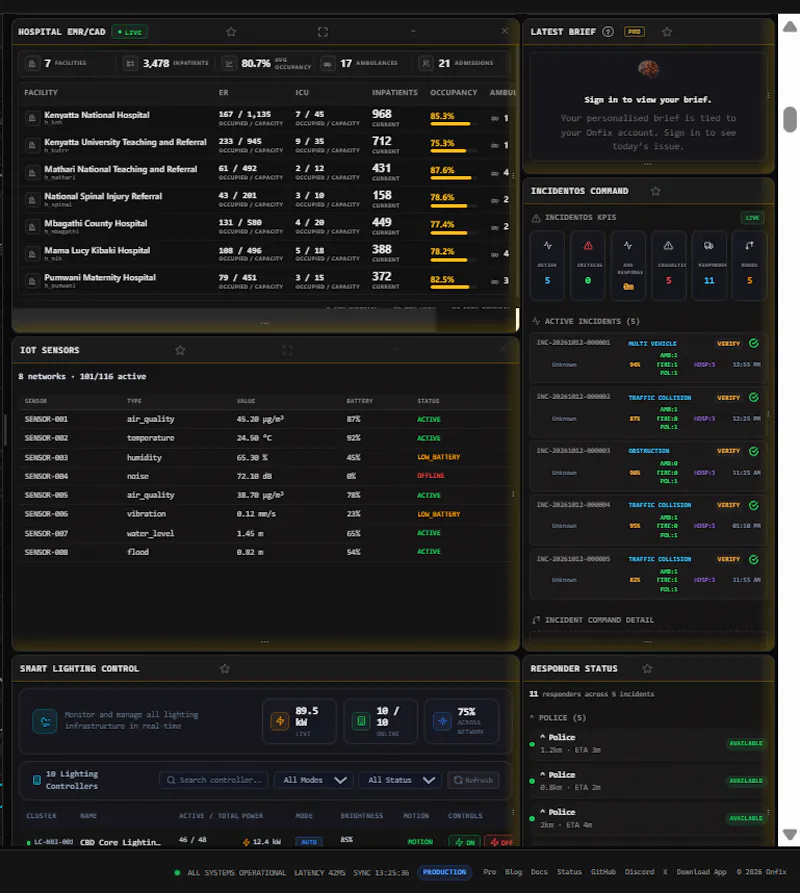Viewport: 800px width, 893px height.
Task: Open the All Modes dropdown
Action: (x=314, y=780)
